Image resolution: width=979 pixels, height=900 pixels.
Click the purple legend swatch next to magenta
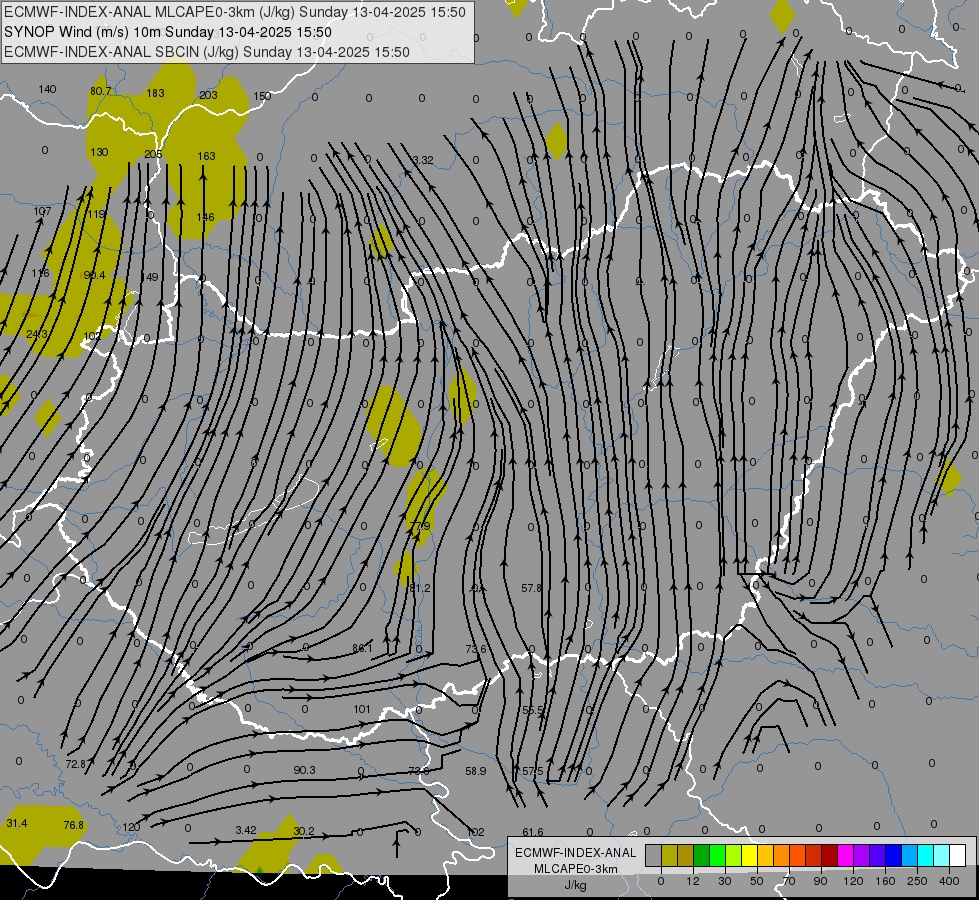[x=862, y=855]
